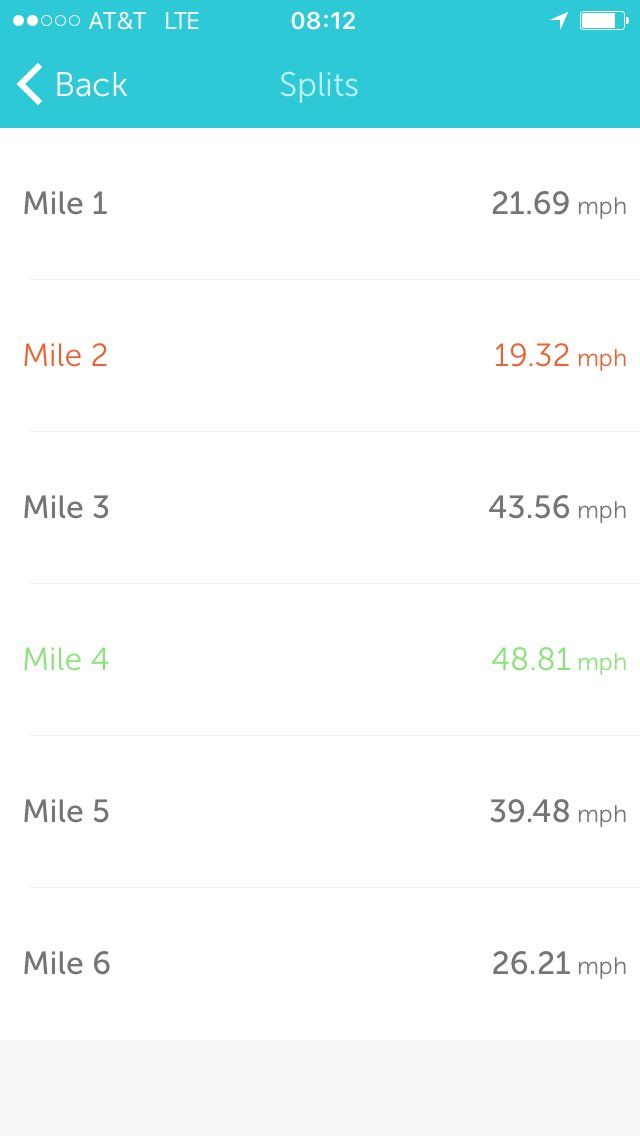
Task: Tap the 08:12 clock in status bar
Action: 323,21
